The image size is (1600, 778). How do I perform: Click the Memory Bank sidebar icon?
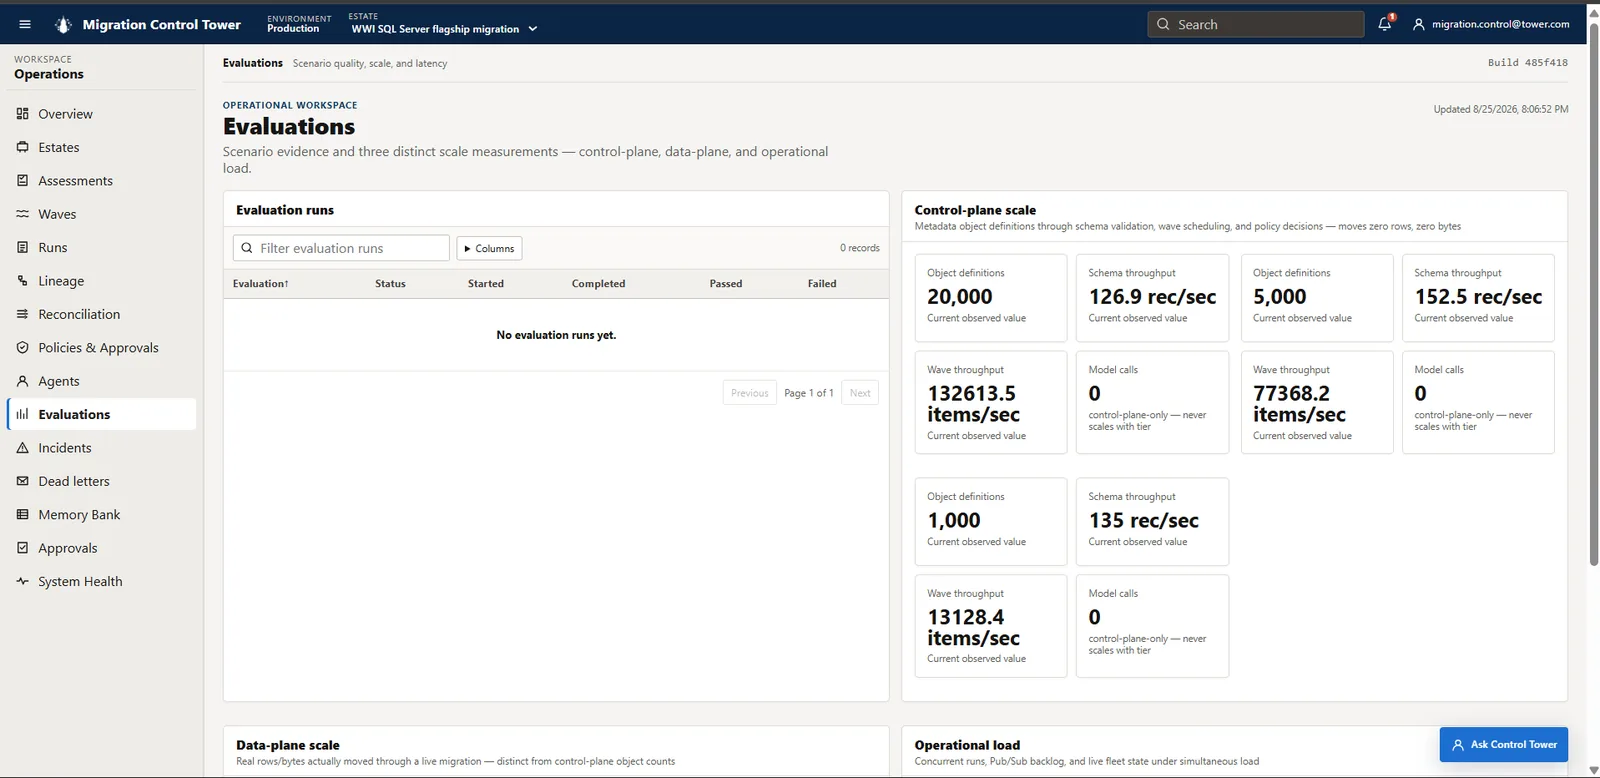tap(22, 514)
